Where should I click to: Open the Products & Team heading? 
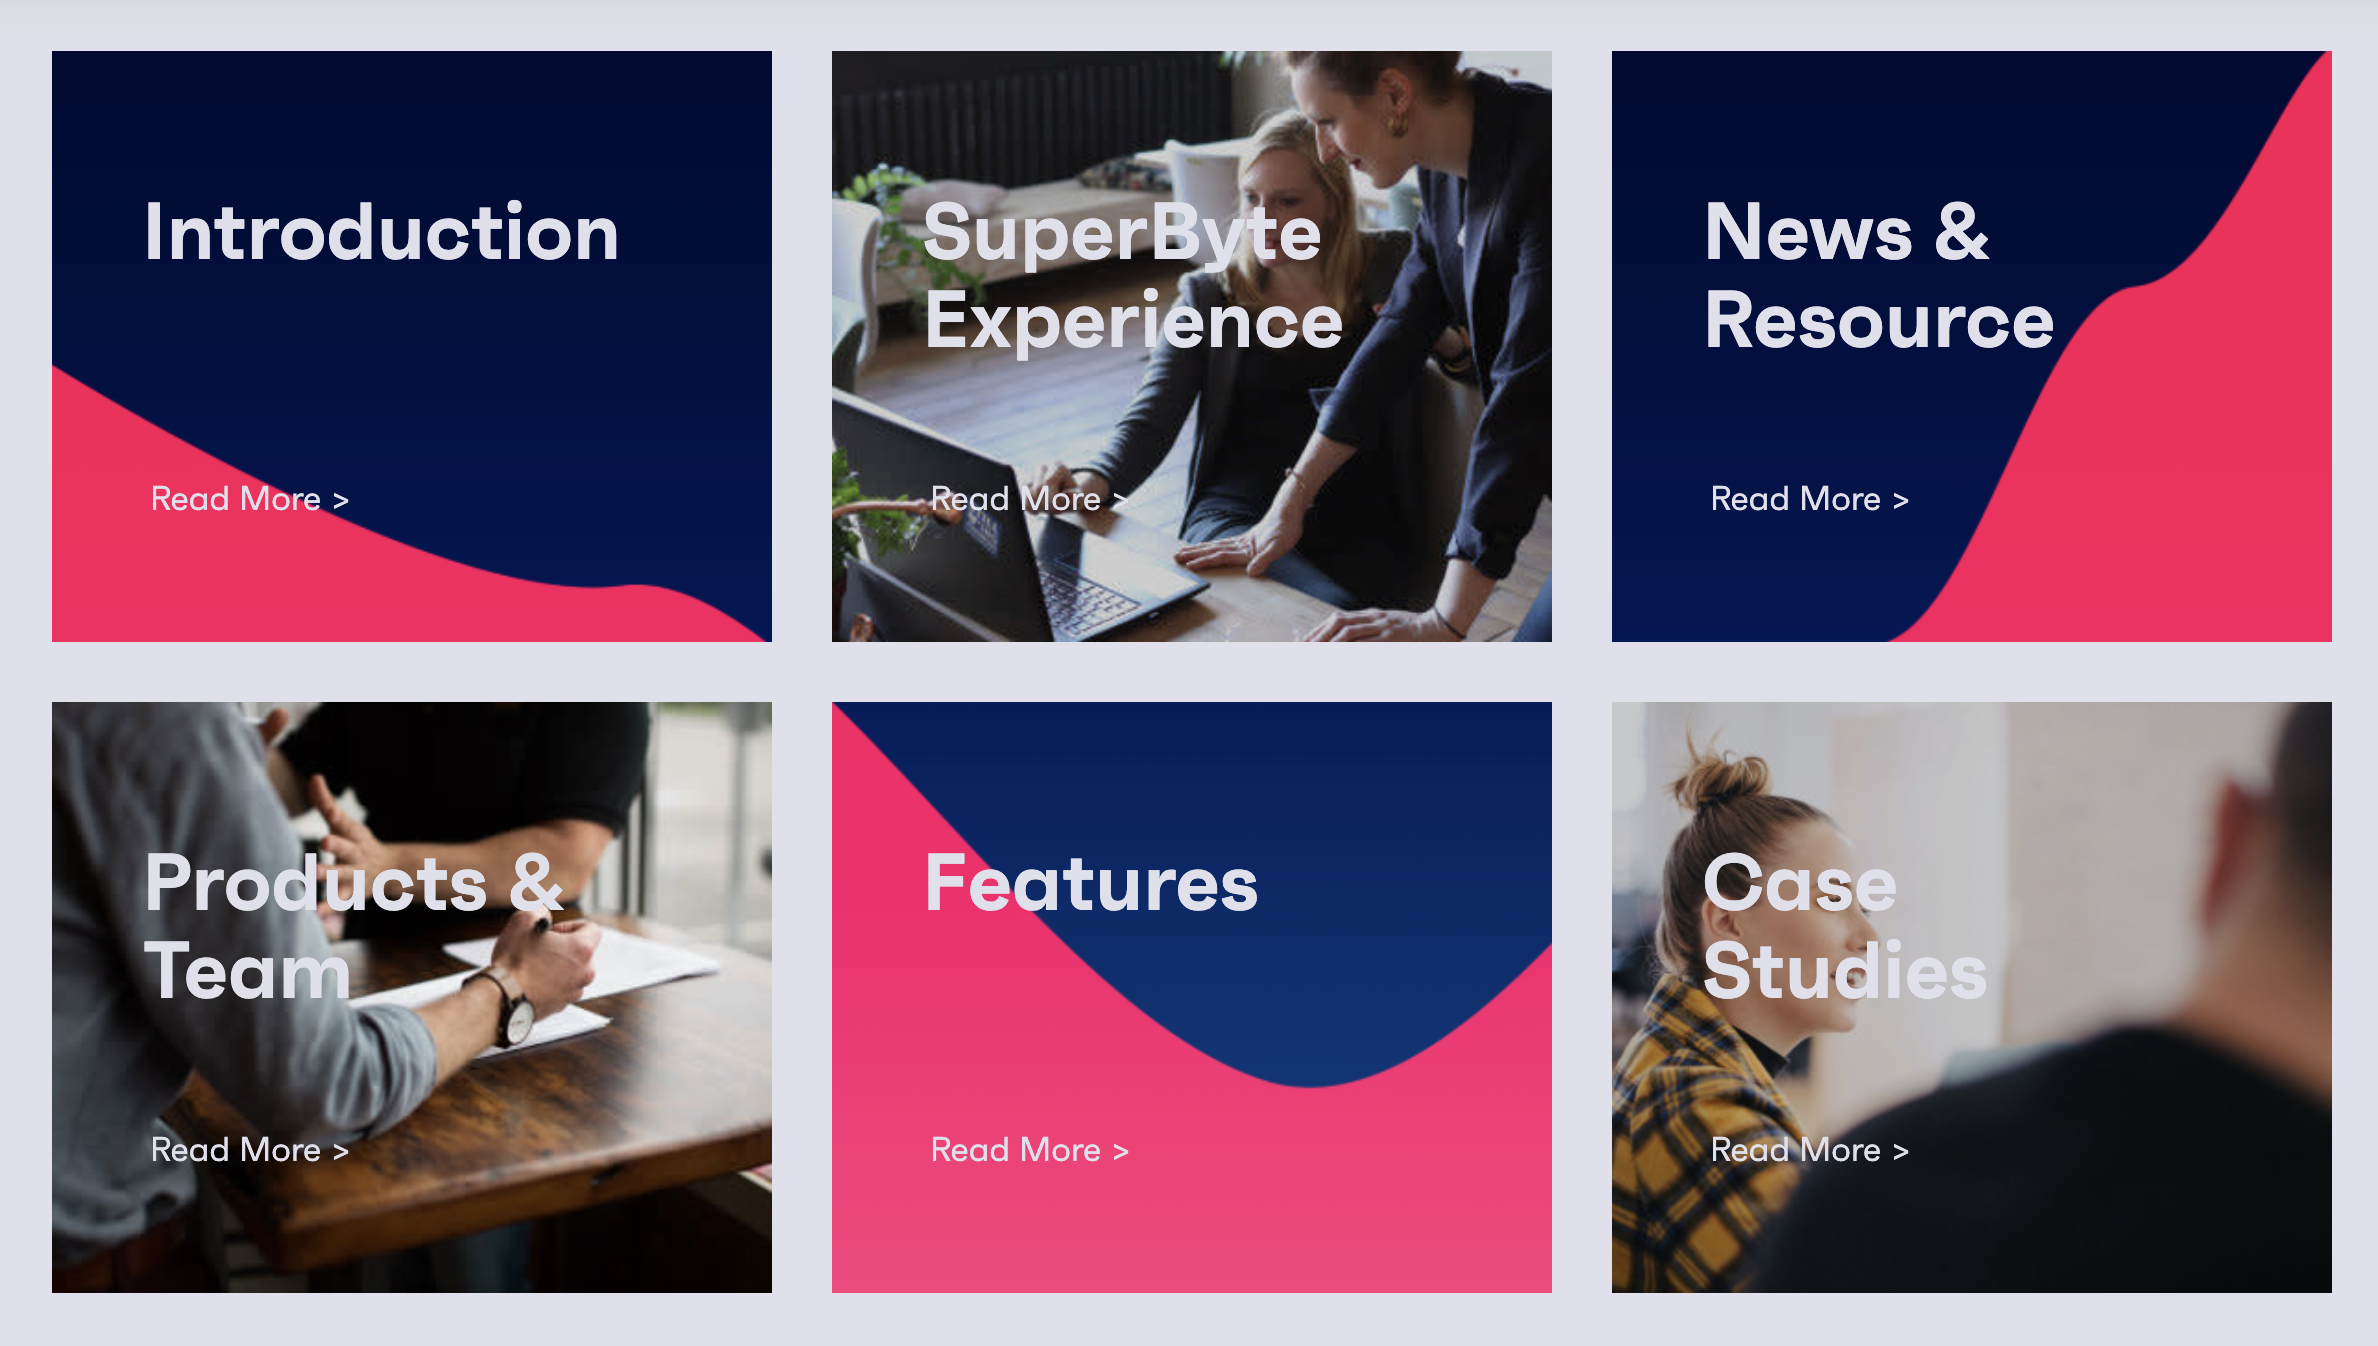[x=354, y=927]
